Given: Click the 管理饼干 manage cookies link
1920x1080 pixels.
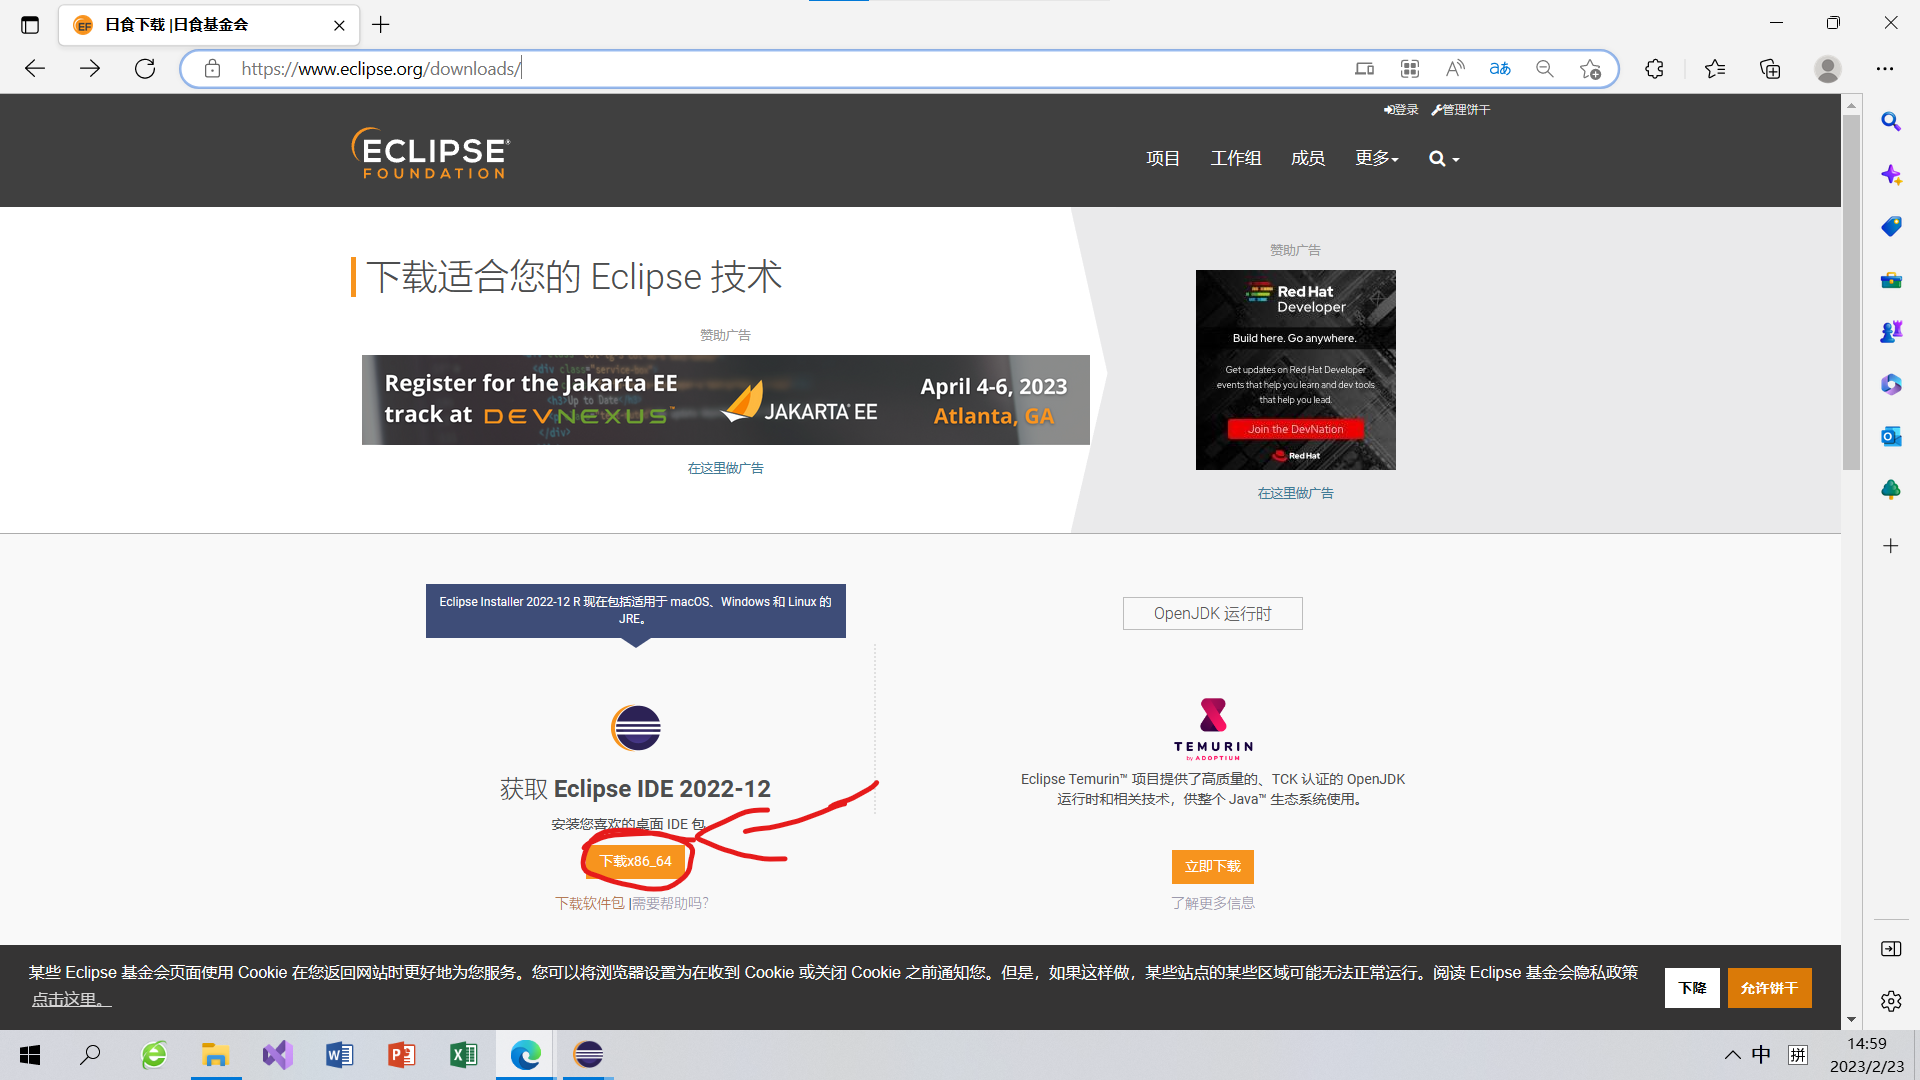Looking at the screenshot, I should pyautogui.click(x=1461, y=110).
